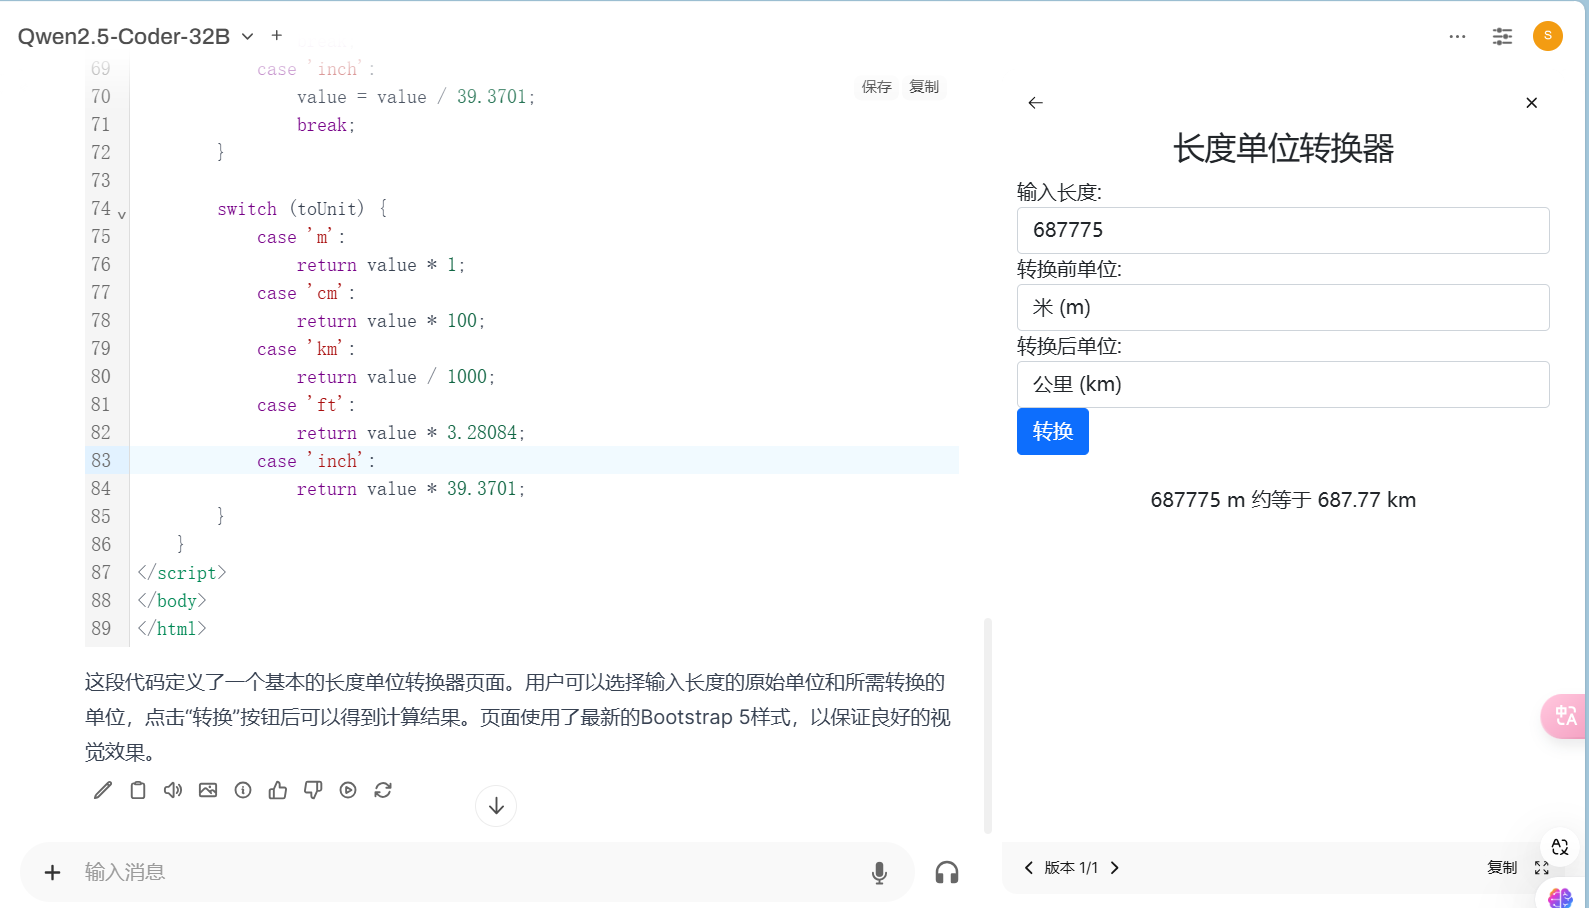1589x908 pixels.
Task: Click the case 'm' line 75
Action: click(x=301, y=237)
